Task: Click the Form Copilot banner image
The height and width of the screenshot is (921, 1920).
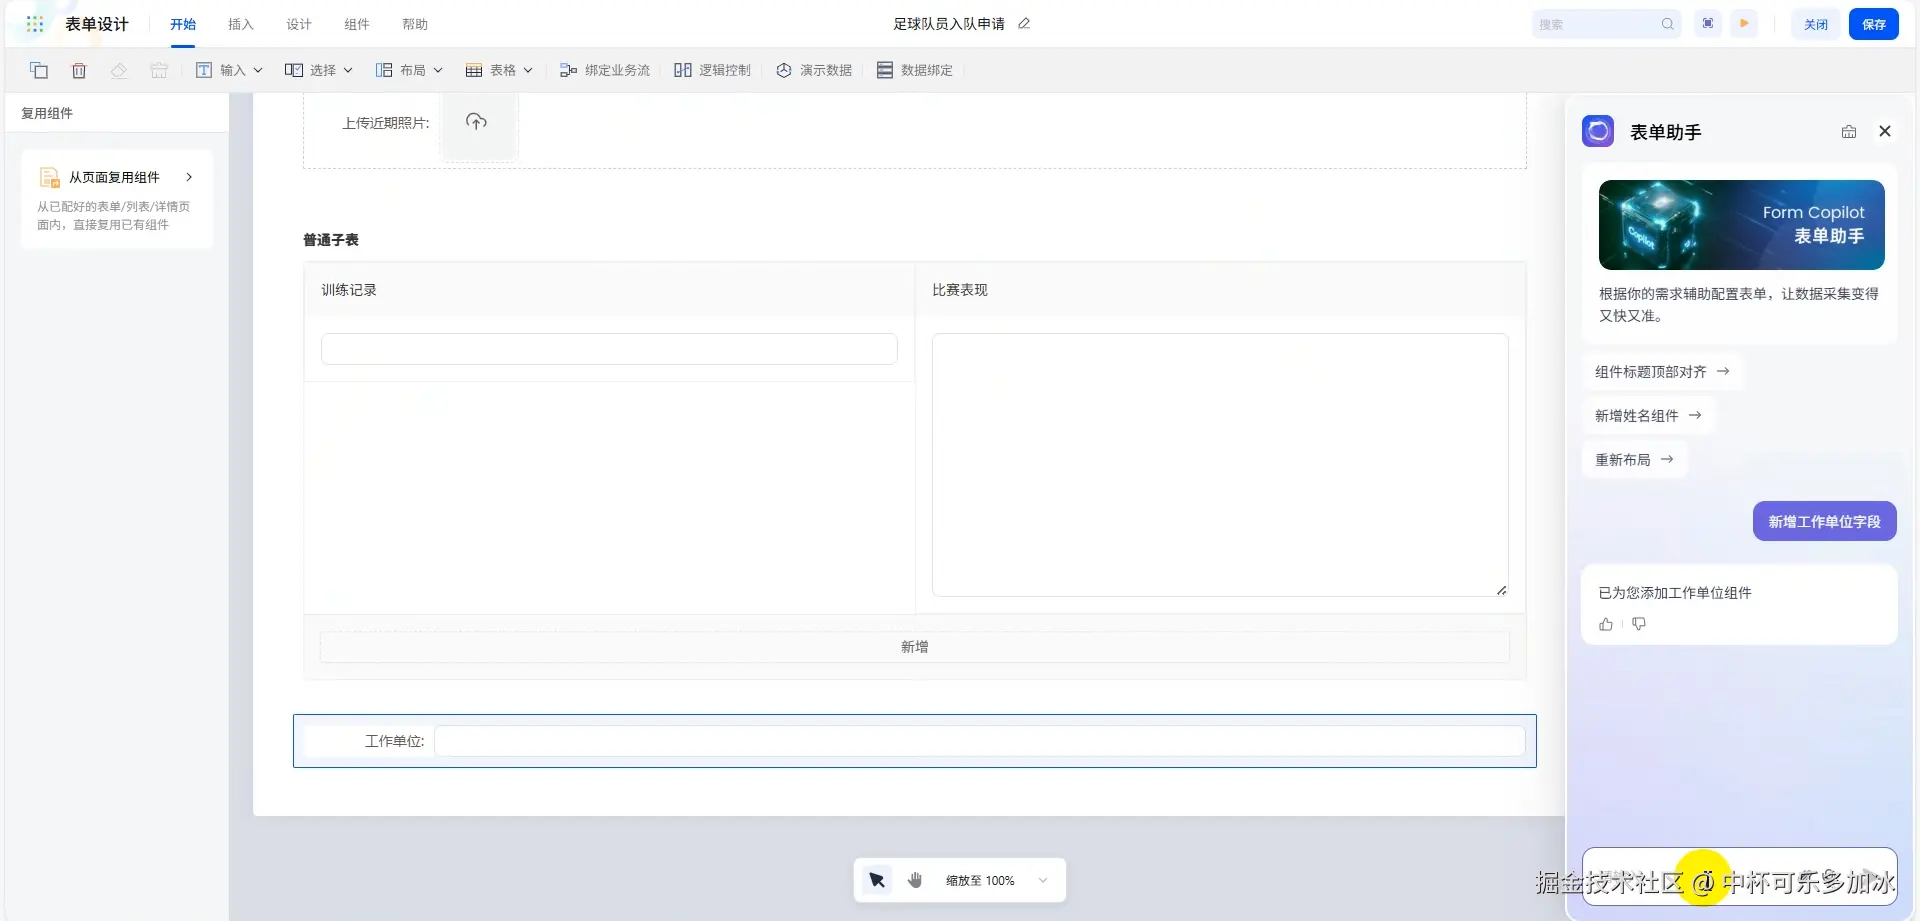Action: pos(1741,225)
